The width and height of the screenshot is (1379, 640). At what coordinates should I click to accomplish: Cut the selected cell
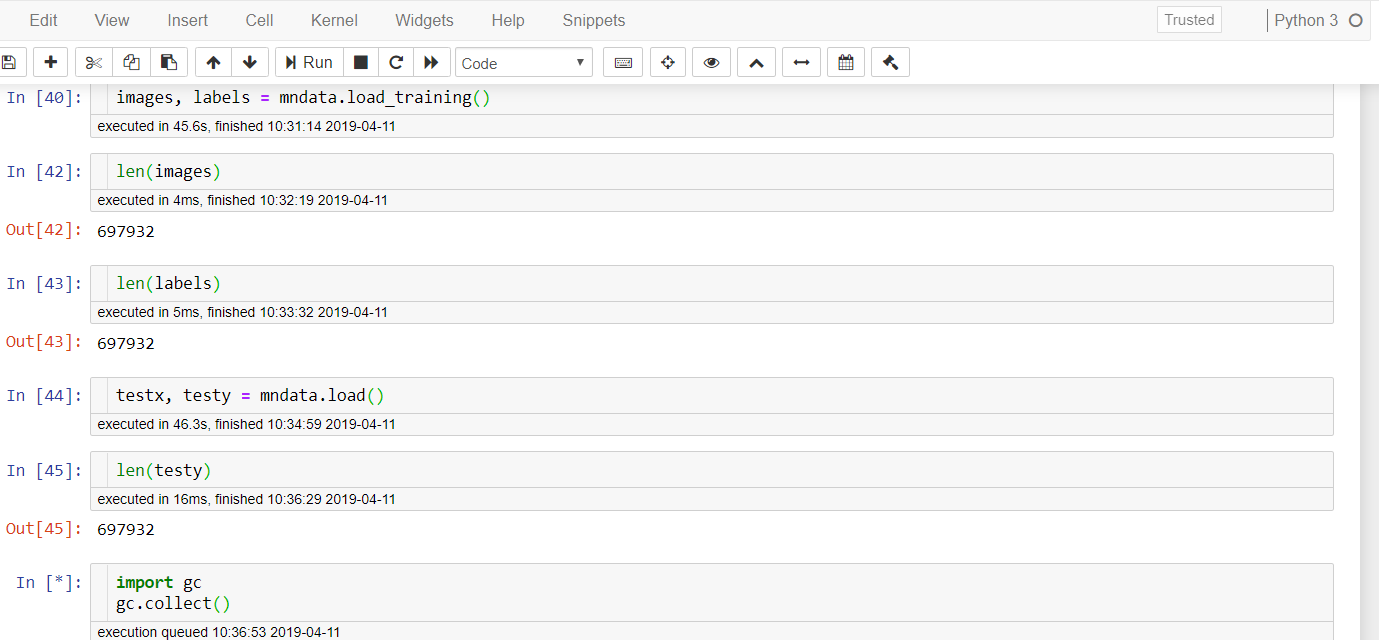pyautogui.click(x=93, y=62)
